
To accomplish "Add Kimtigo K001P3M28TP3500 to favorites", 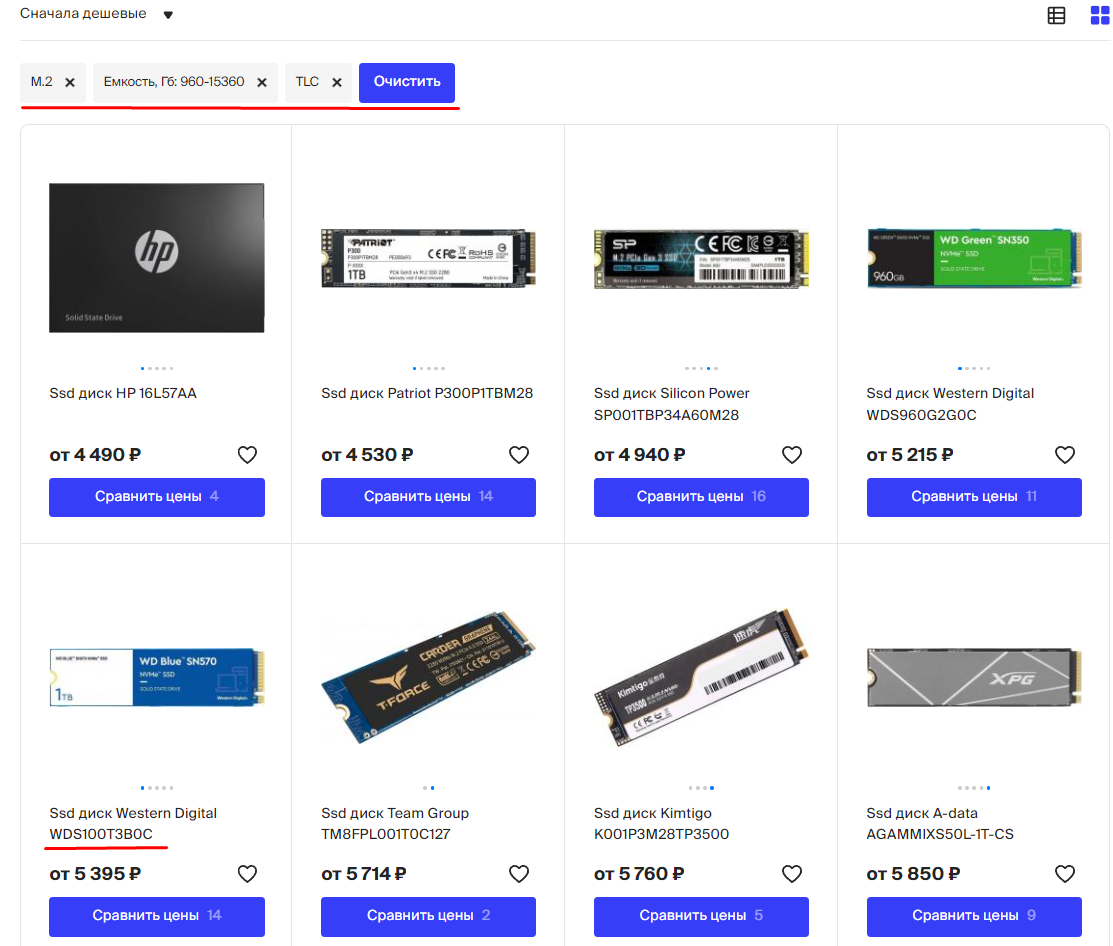I will tap(791, 874).
